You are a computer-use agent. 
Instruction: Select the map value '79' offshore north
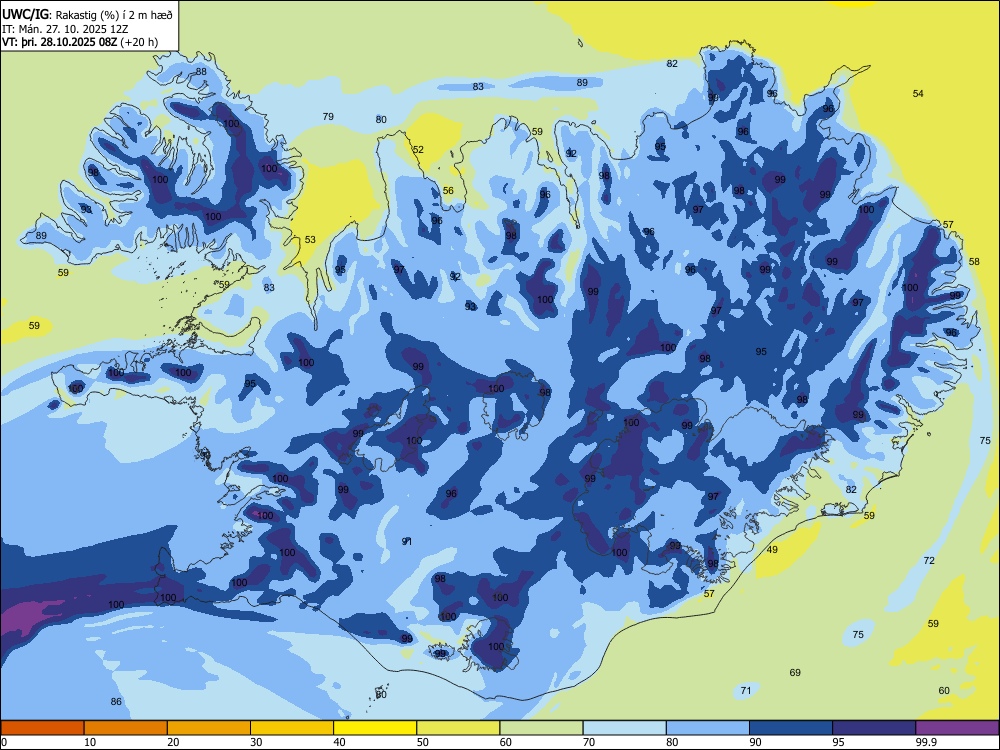click(x=328, y=116)
